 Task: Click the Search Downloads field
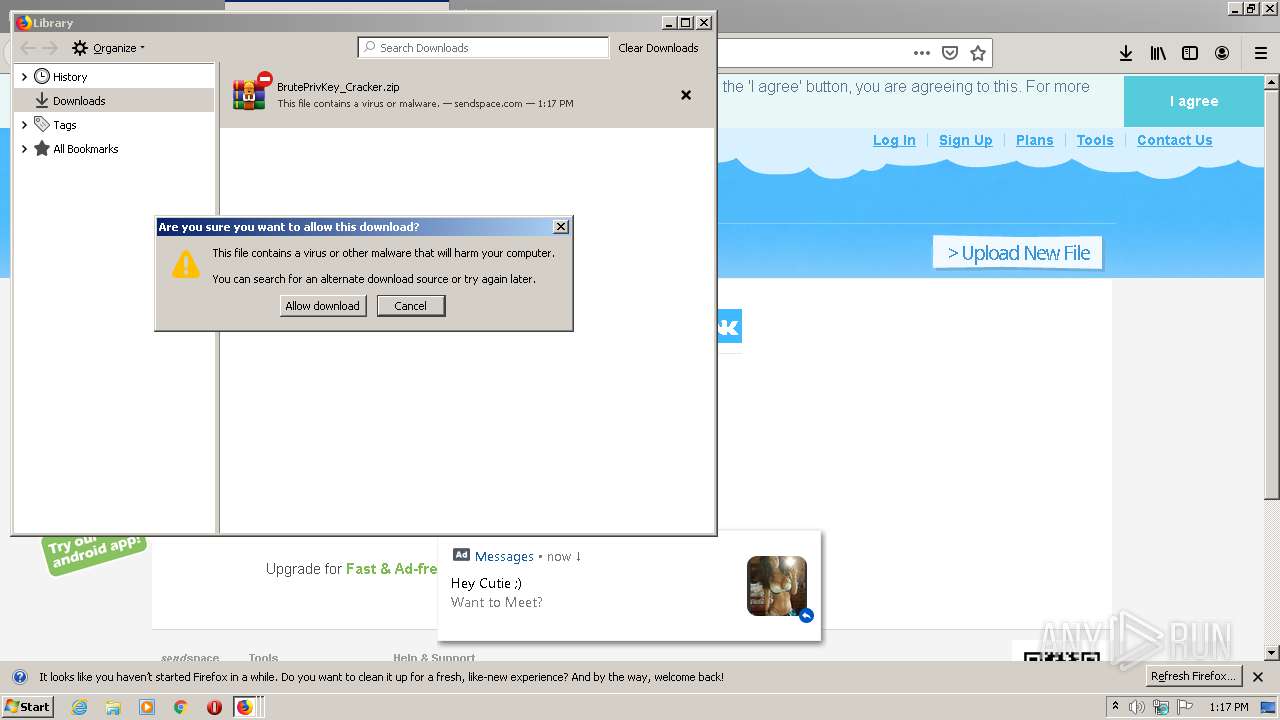click(483, 47)
